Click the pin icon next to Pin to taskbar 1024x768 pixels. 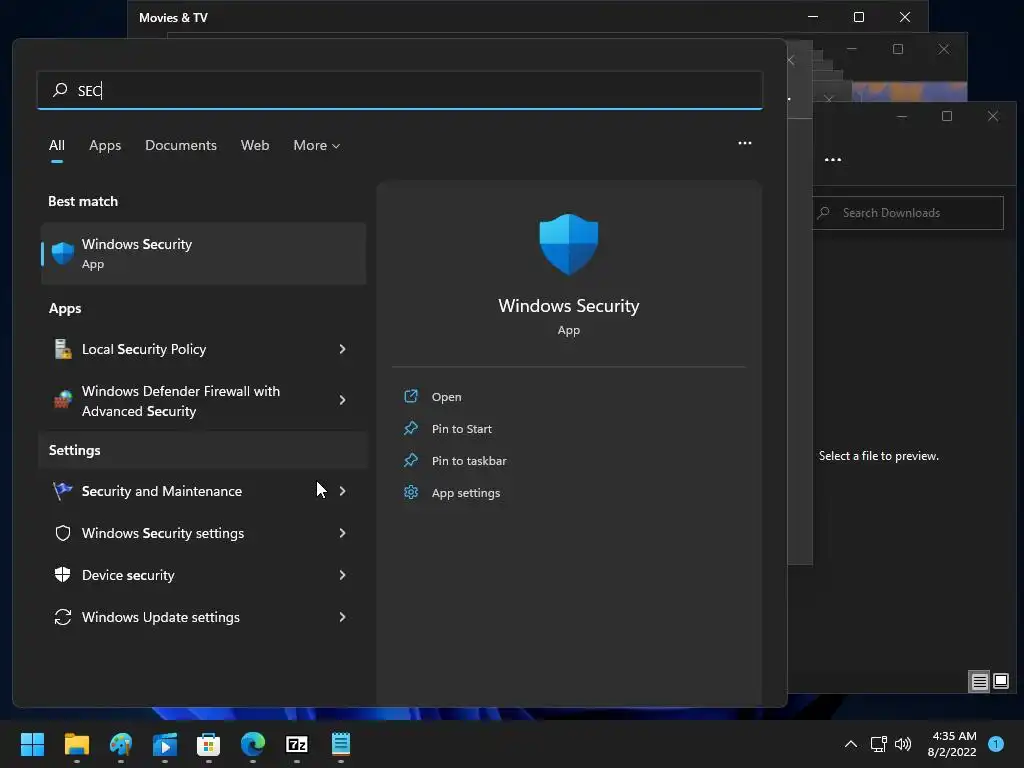coord(411,460)
